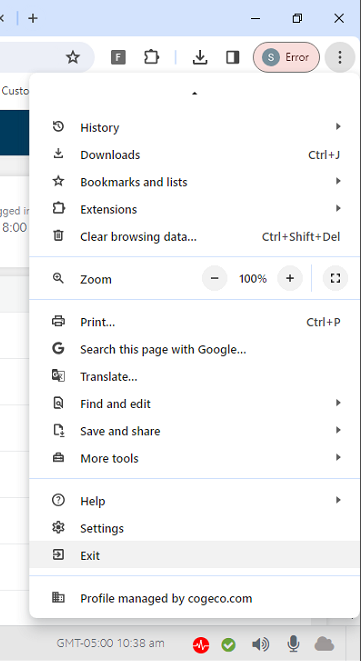Open the Find and edit entry
361x661 pixels.
tap(194, 404)
